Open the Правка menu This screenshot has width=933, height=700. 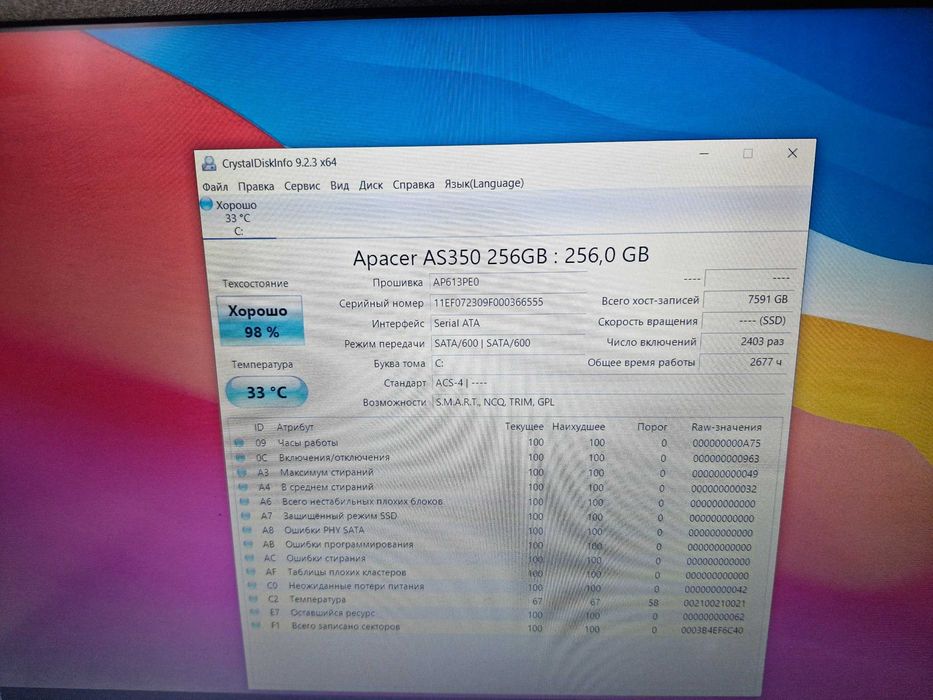tap(256, 186)
